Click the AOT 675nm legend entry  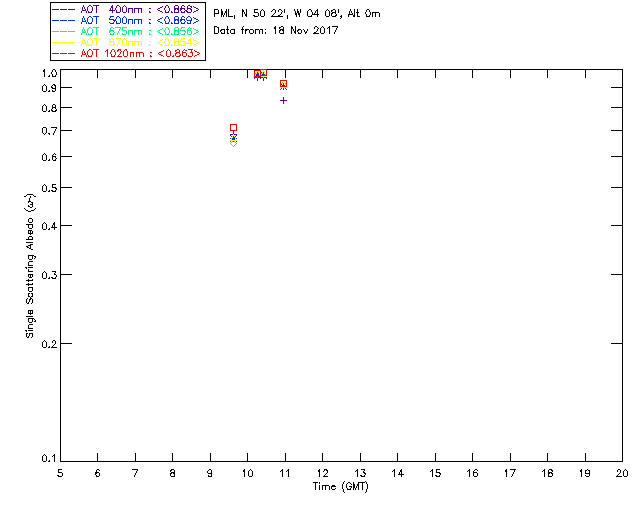[126, 31]
